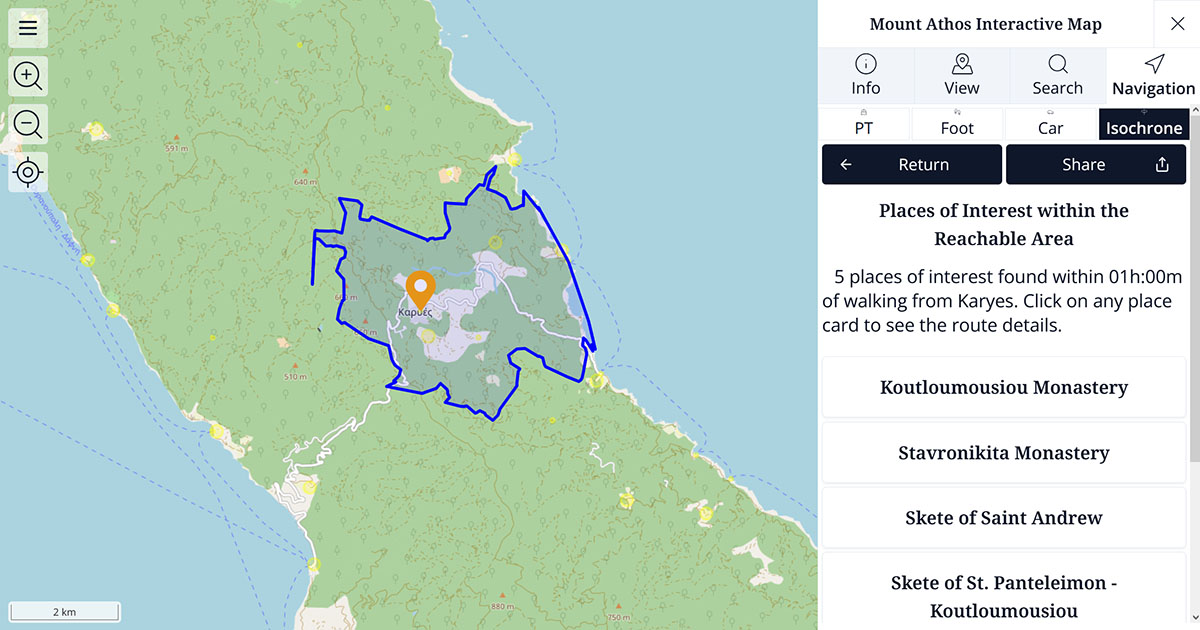Open the Search tab
This screenshot has height=630, width=1200.
tap(1057, 76)
